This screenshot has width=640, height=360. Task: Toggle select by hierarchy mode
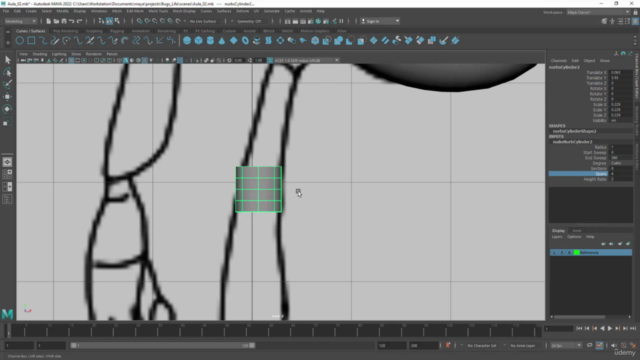click(102, 21)
